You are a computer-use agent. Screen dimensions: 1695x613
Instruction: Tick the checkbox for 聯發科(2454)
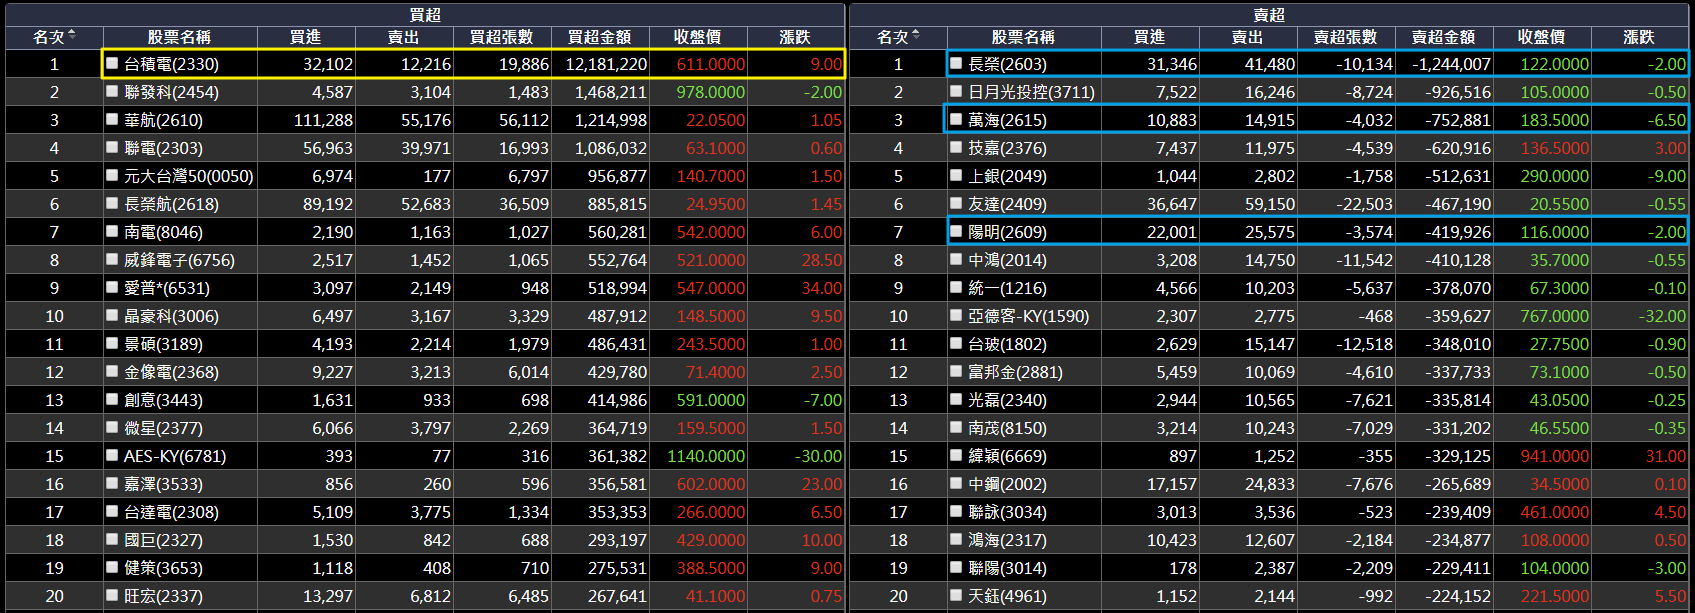tap(113, 91)
